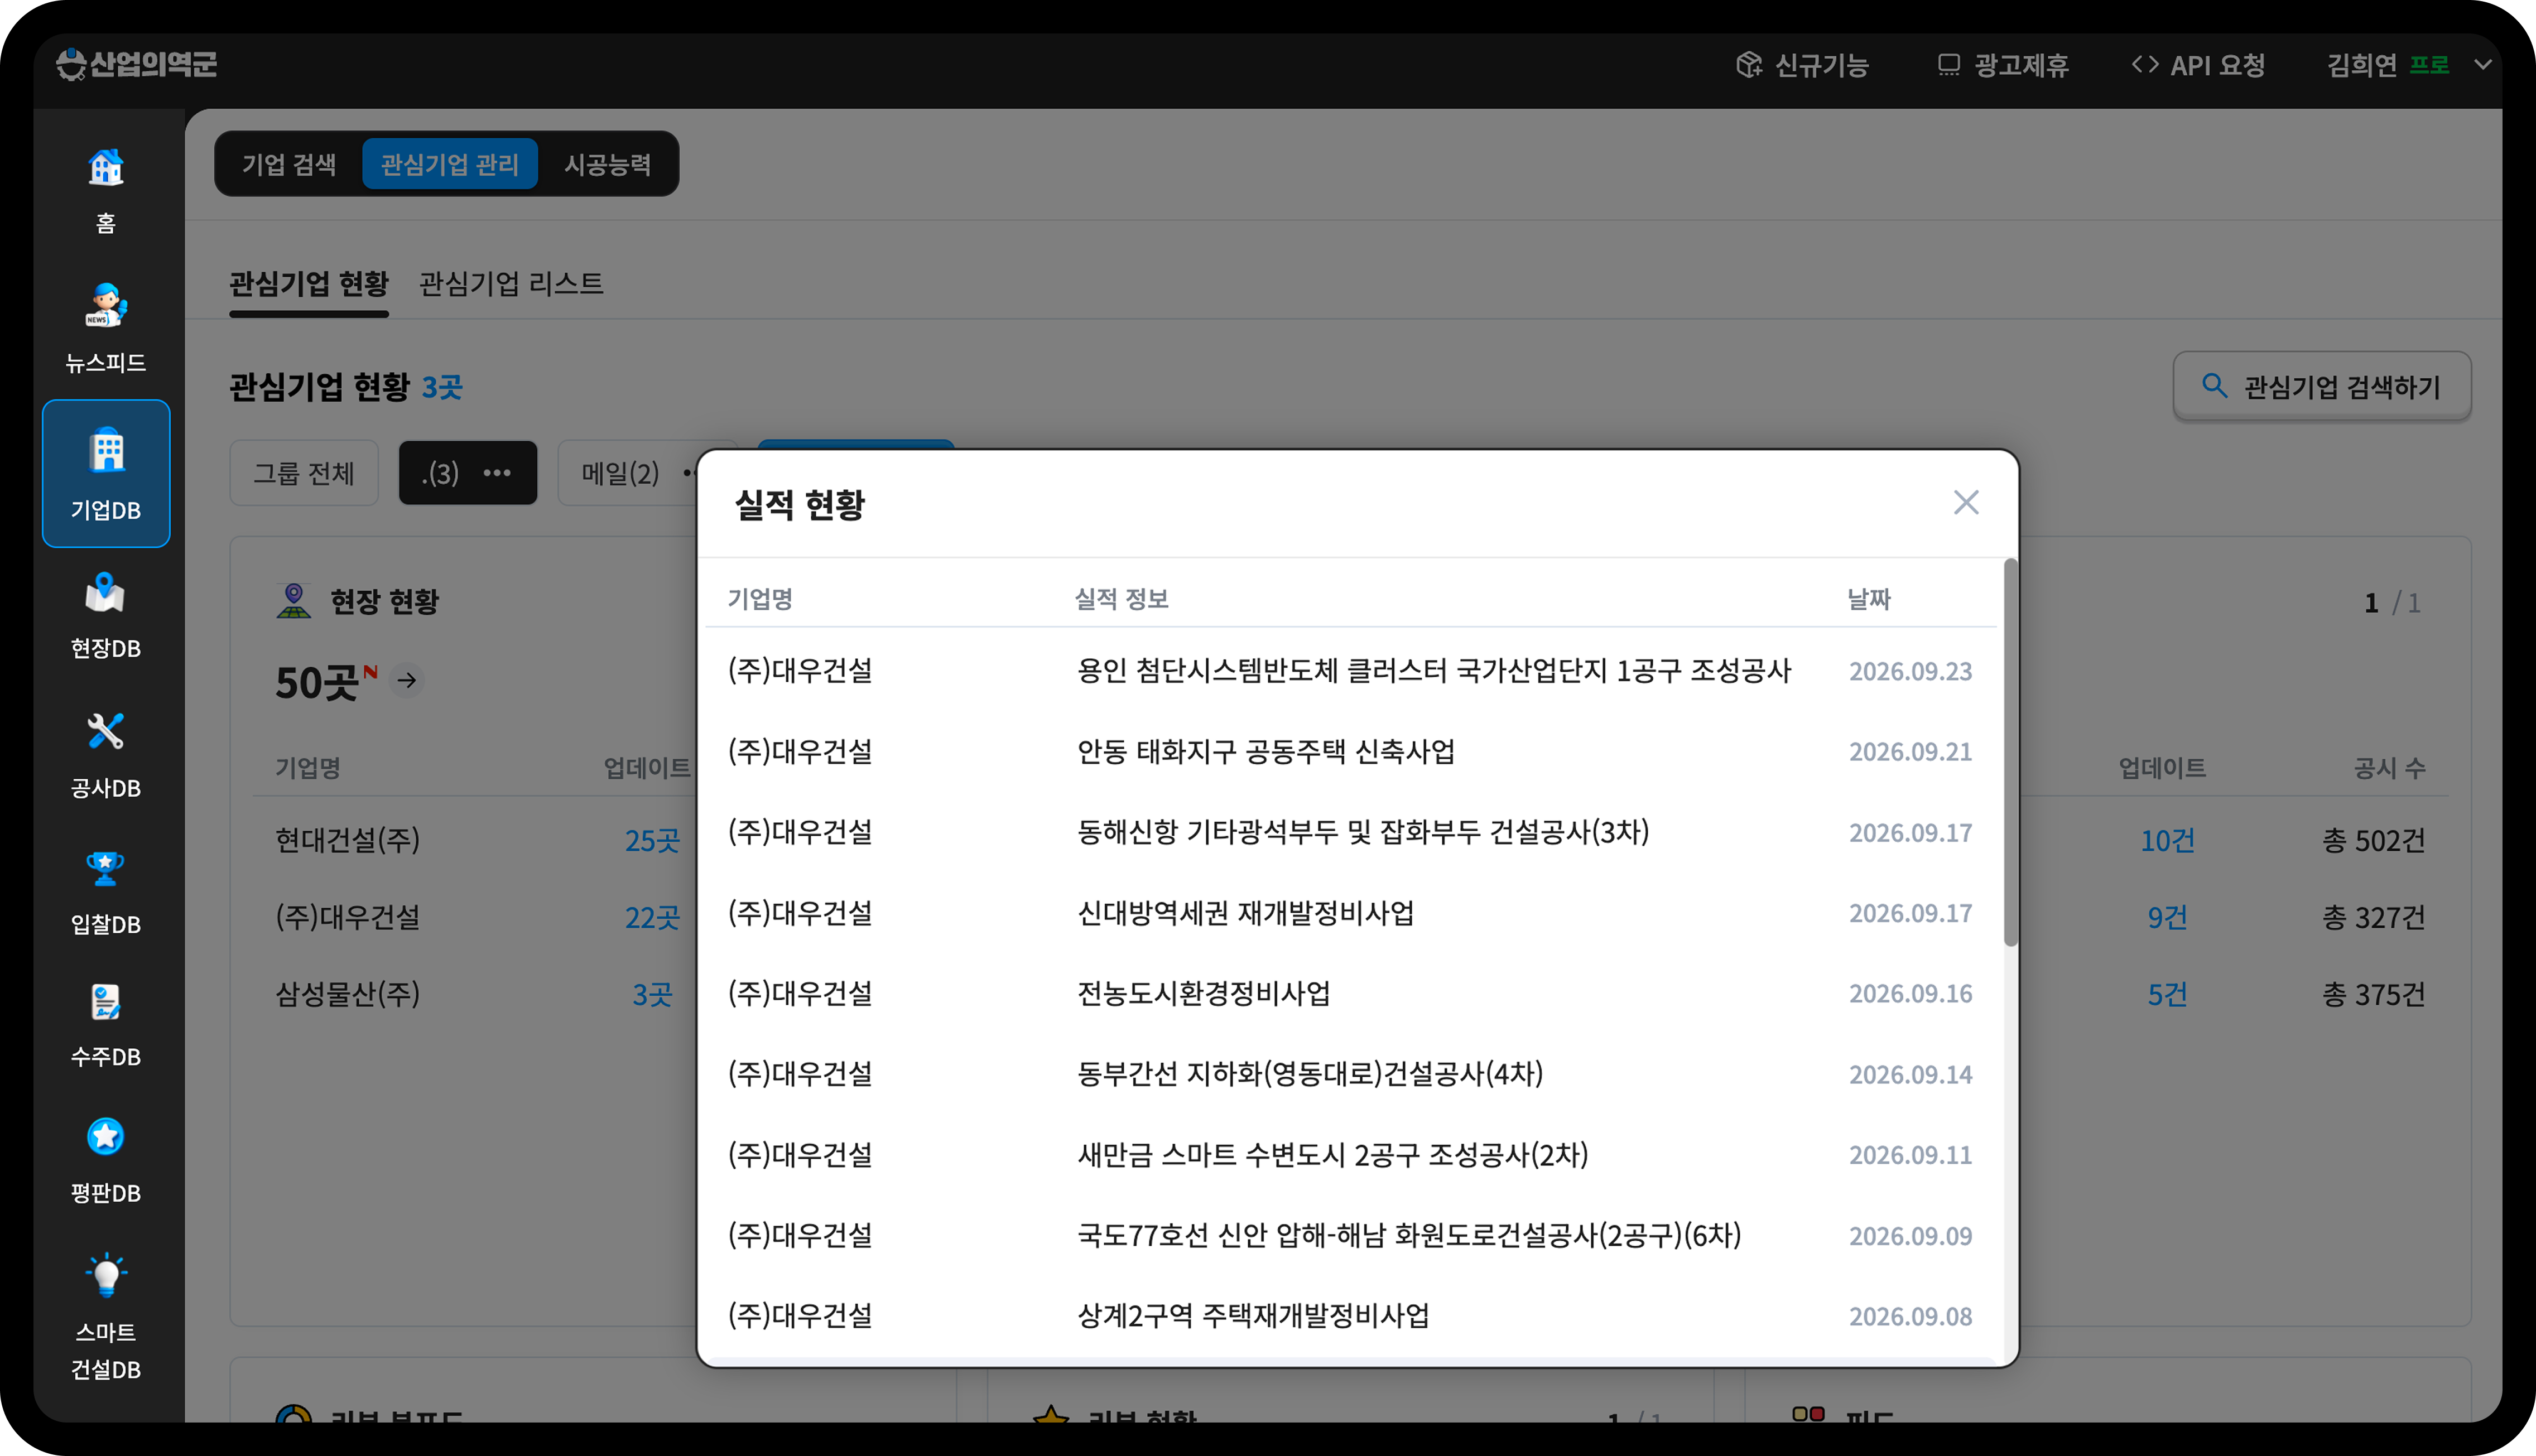Select row 전농도시환경정비사업
Screen dimensions: 2536x1456
(x=1350, y=993)
